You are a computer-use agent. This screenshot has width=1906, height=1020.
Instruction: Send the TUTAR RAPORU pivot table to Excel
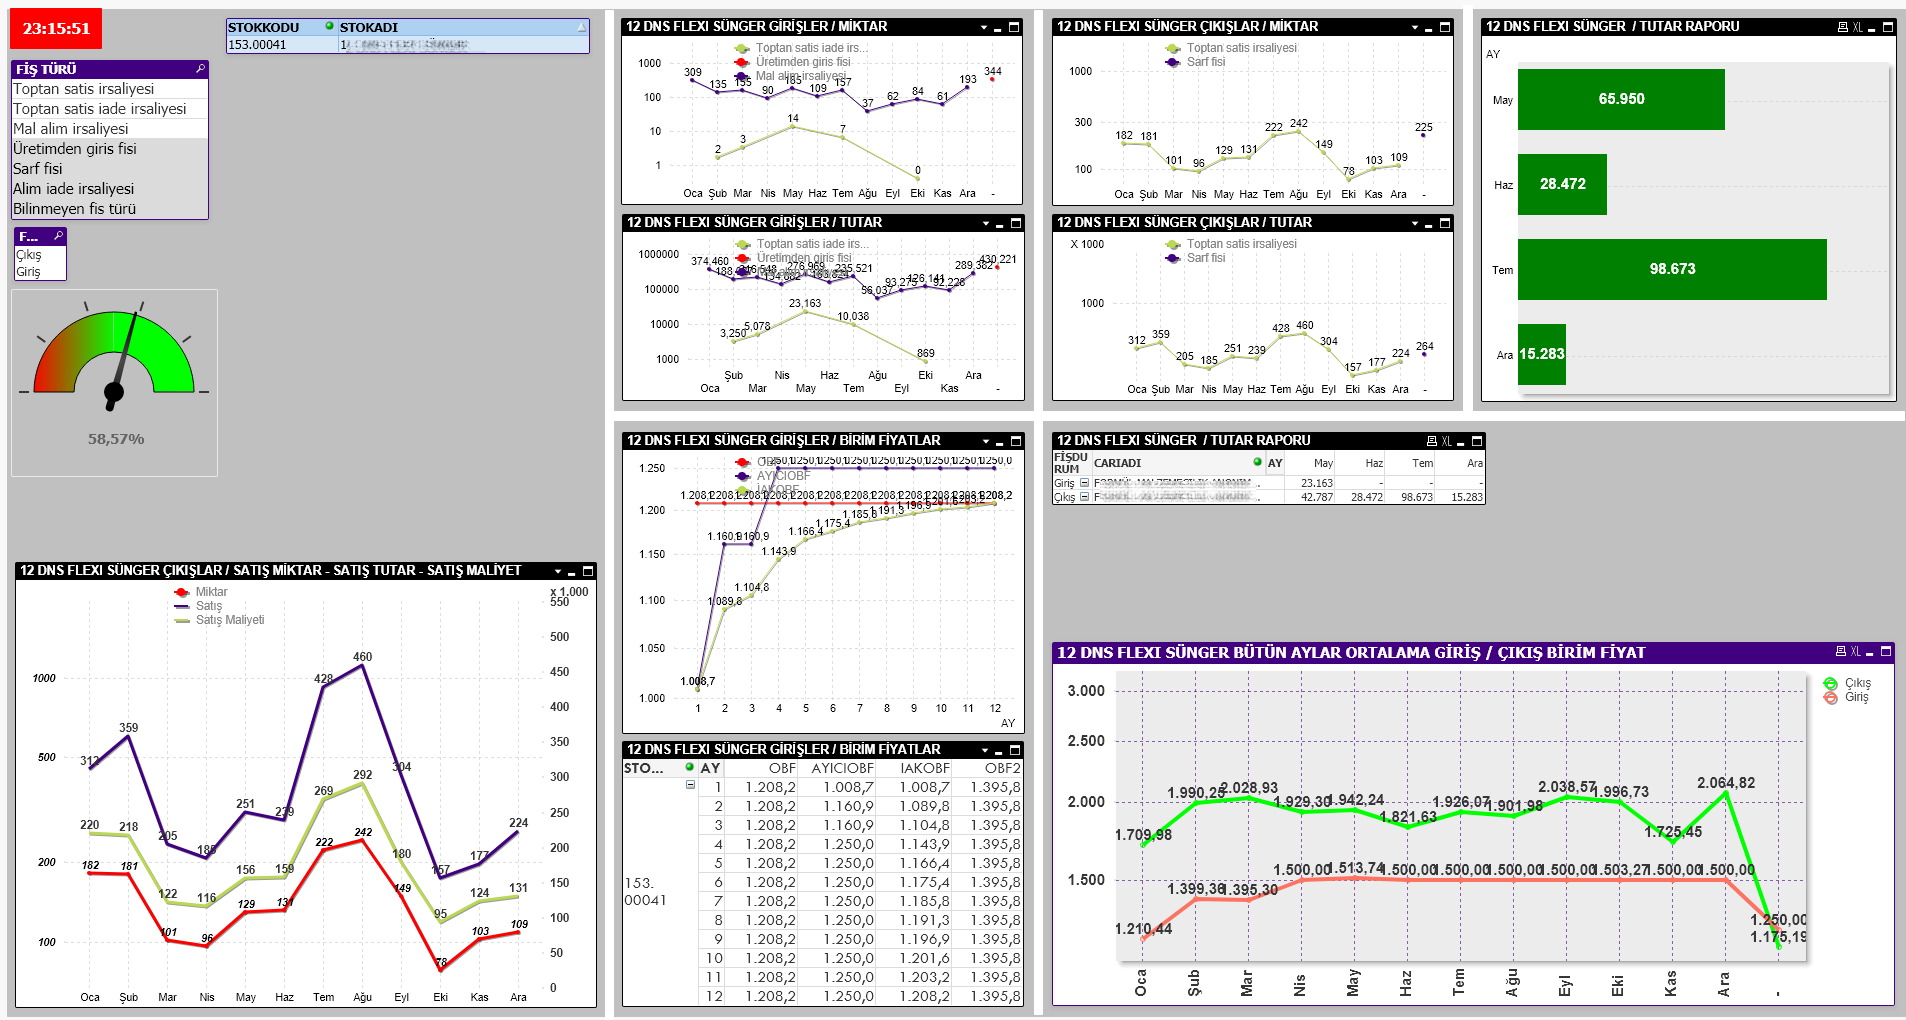point(1446,441)
